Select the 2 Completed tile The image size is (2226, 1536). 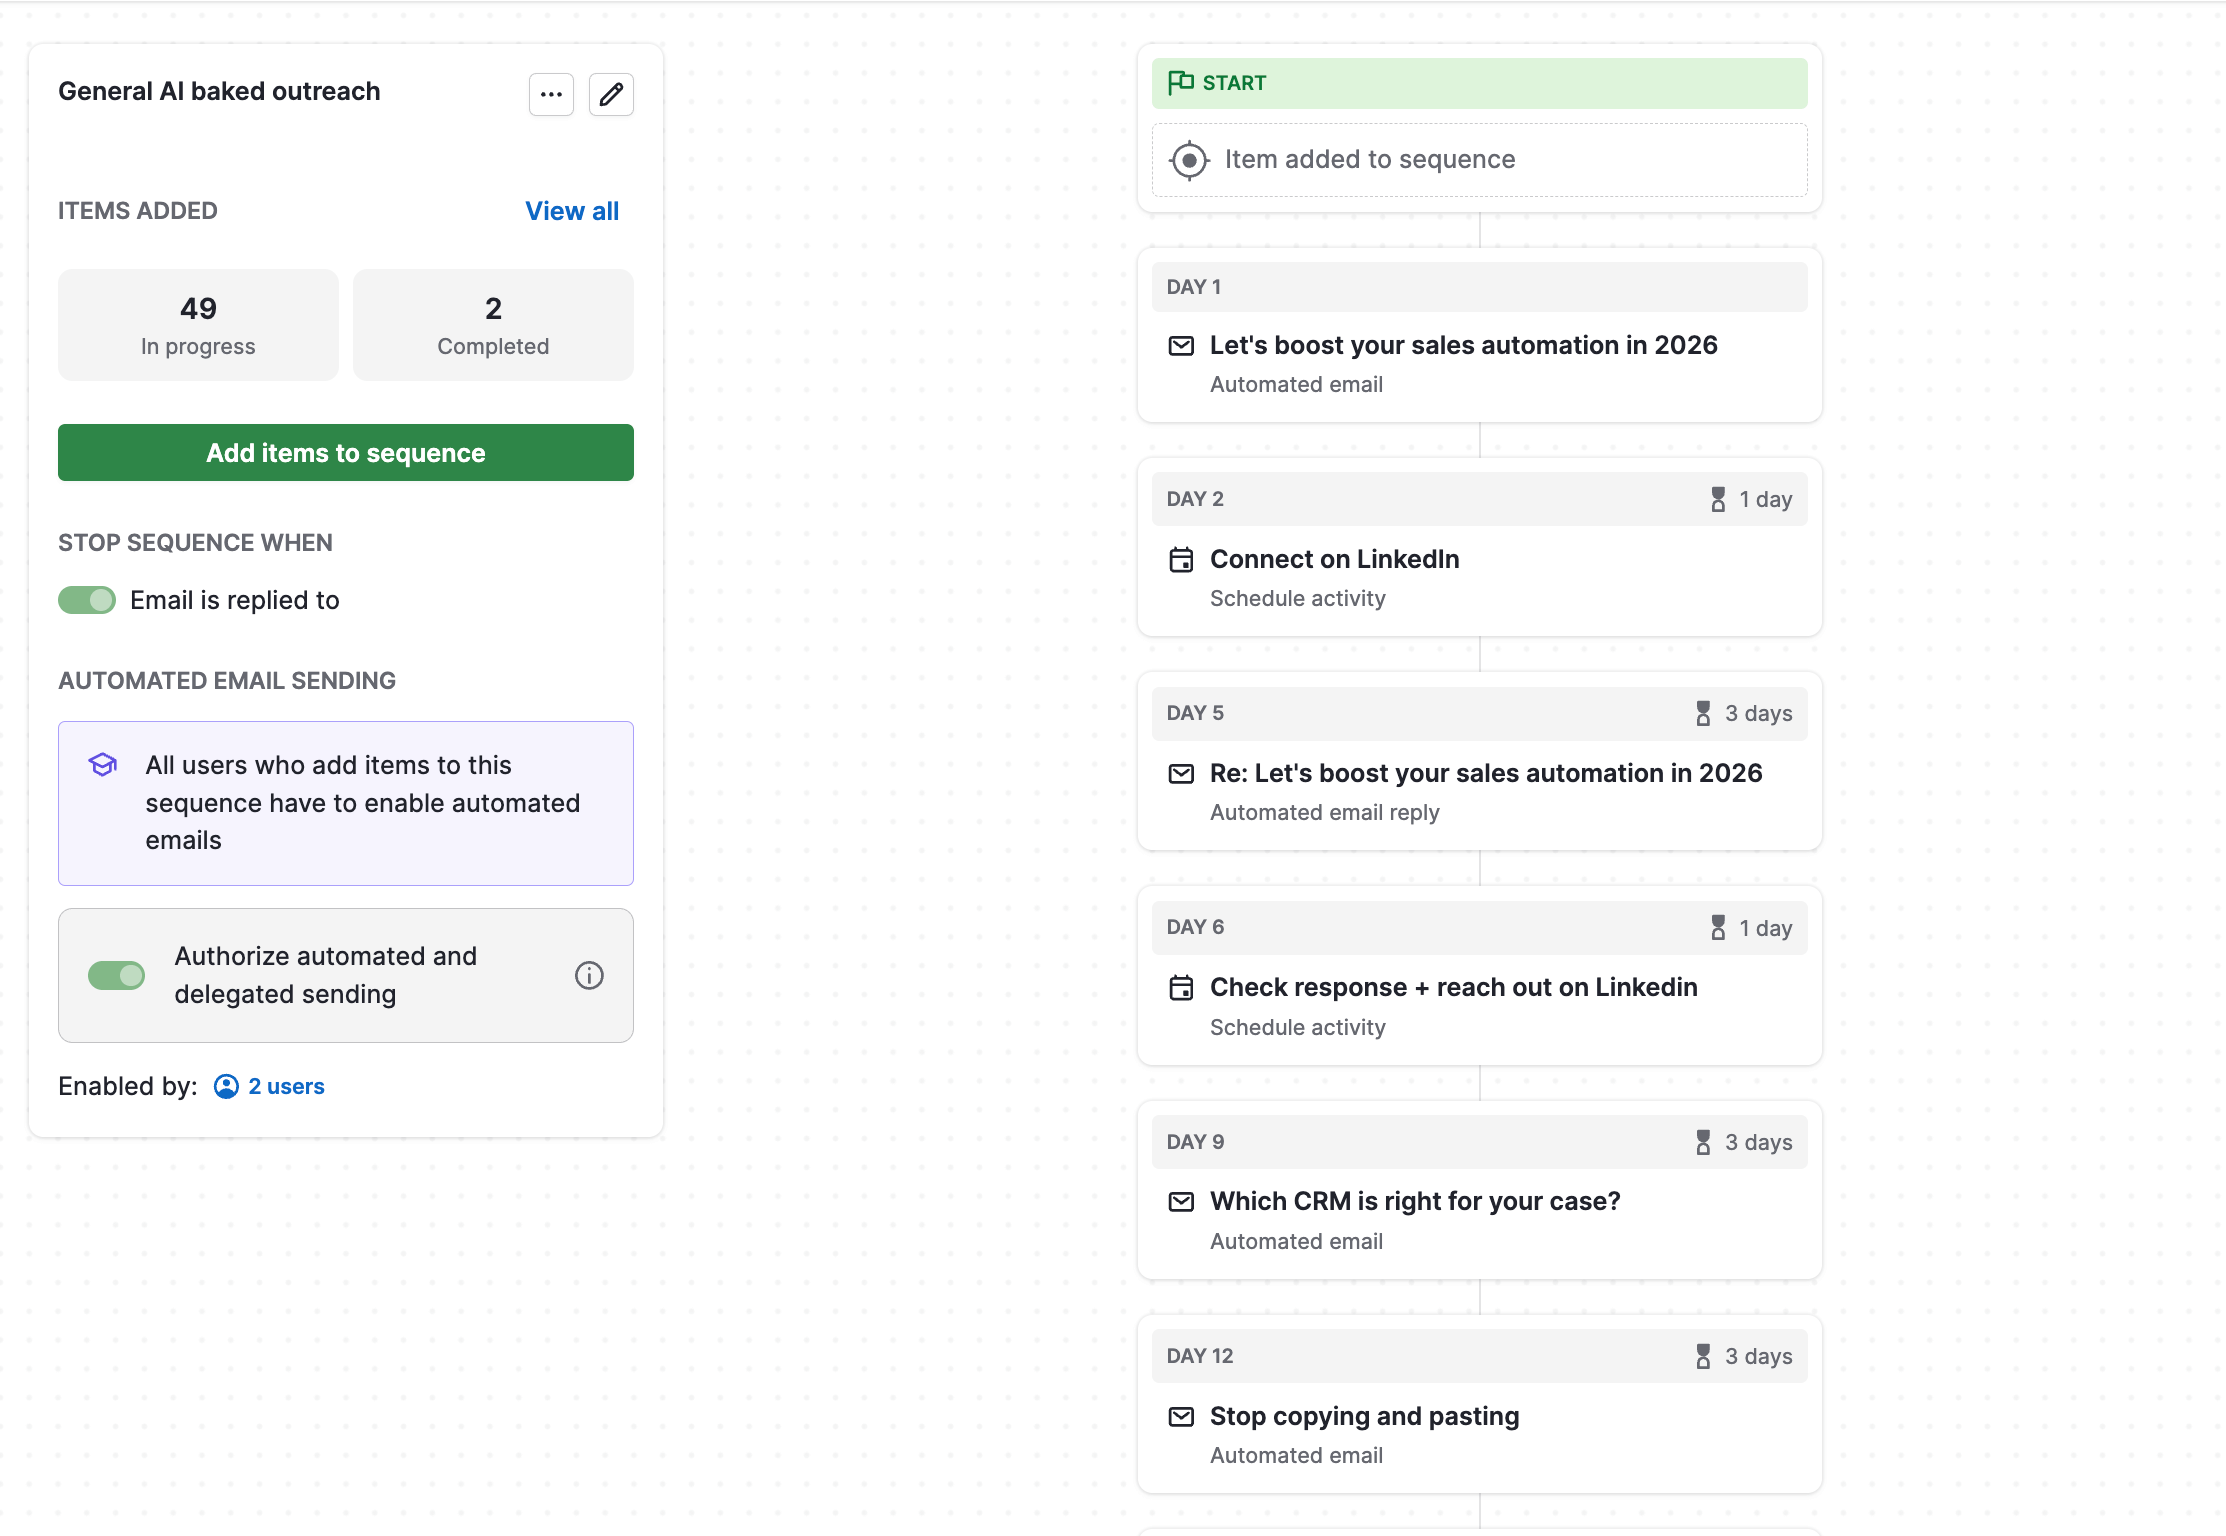coord(493,325)
